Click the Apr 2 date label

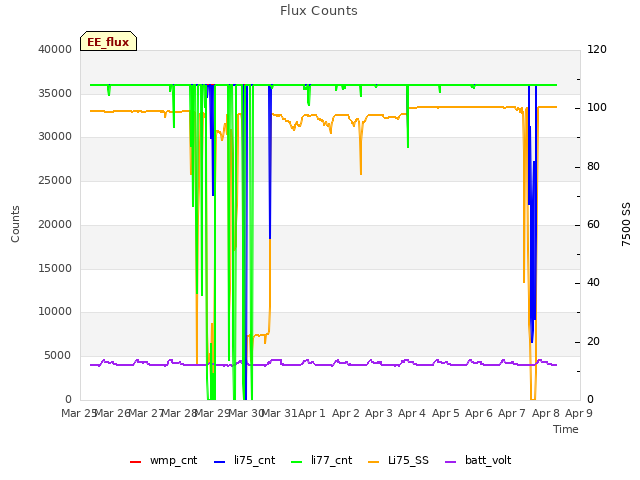(346, 413)
